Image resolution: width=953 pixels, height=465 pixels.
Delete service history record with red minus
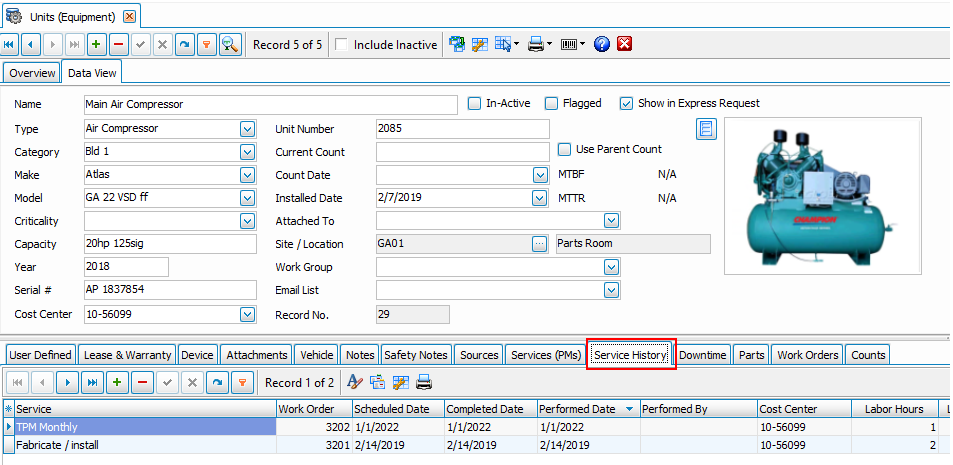click(x=142, y=382)
